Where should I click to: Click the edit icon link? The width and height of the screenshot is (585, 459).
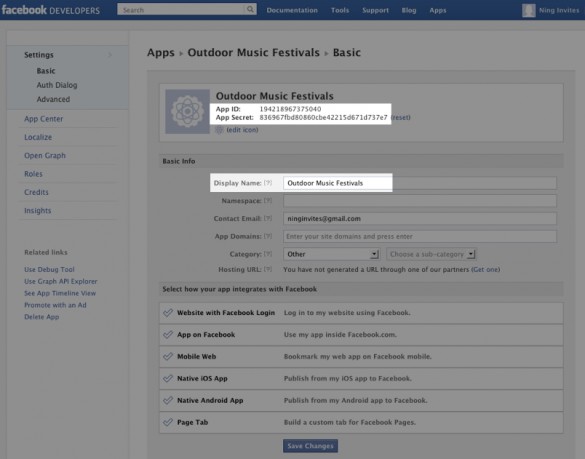point(242,130)
